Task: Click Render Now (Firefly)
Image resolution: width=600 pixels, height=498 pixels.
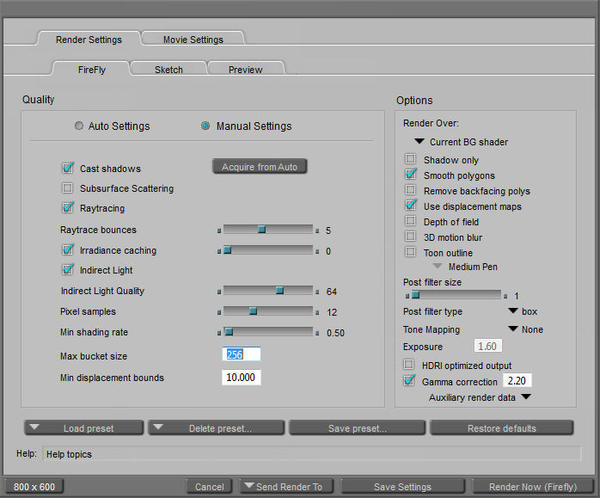Action: 532,486
